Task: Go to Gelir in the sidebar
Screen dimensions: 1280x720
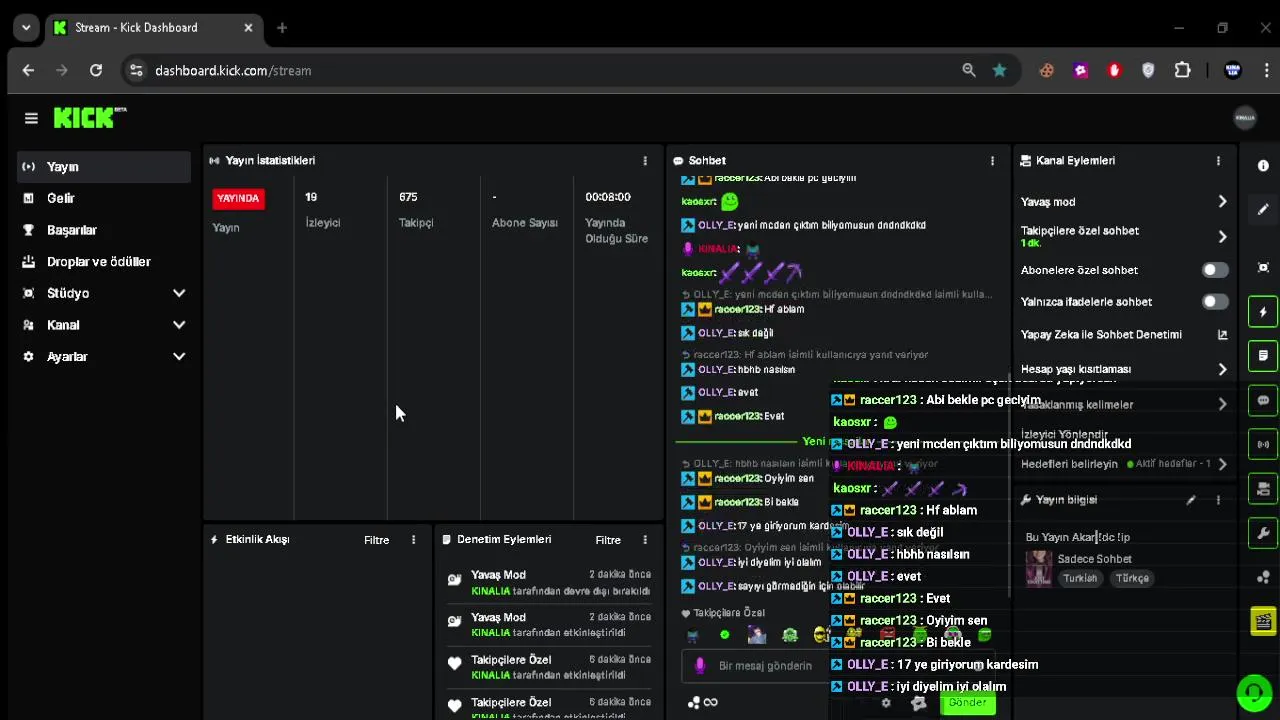Action: 104,198
